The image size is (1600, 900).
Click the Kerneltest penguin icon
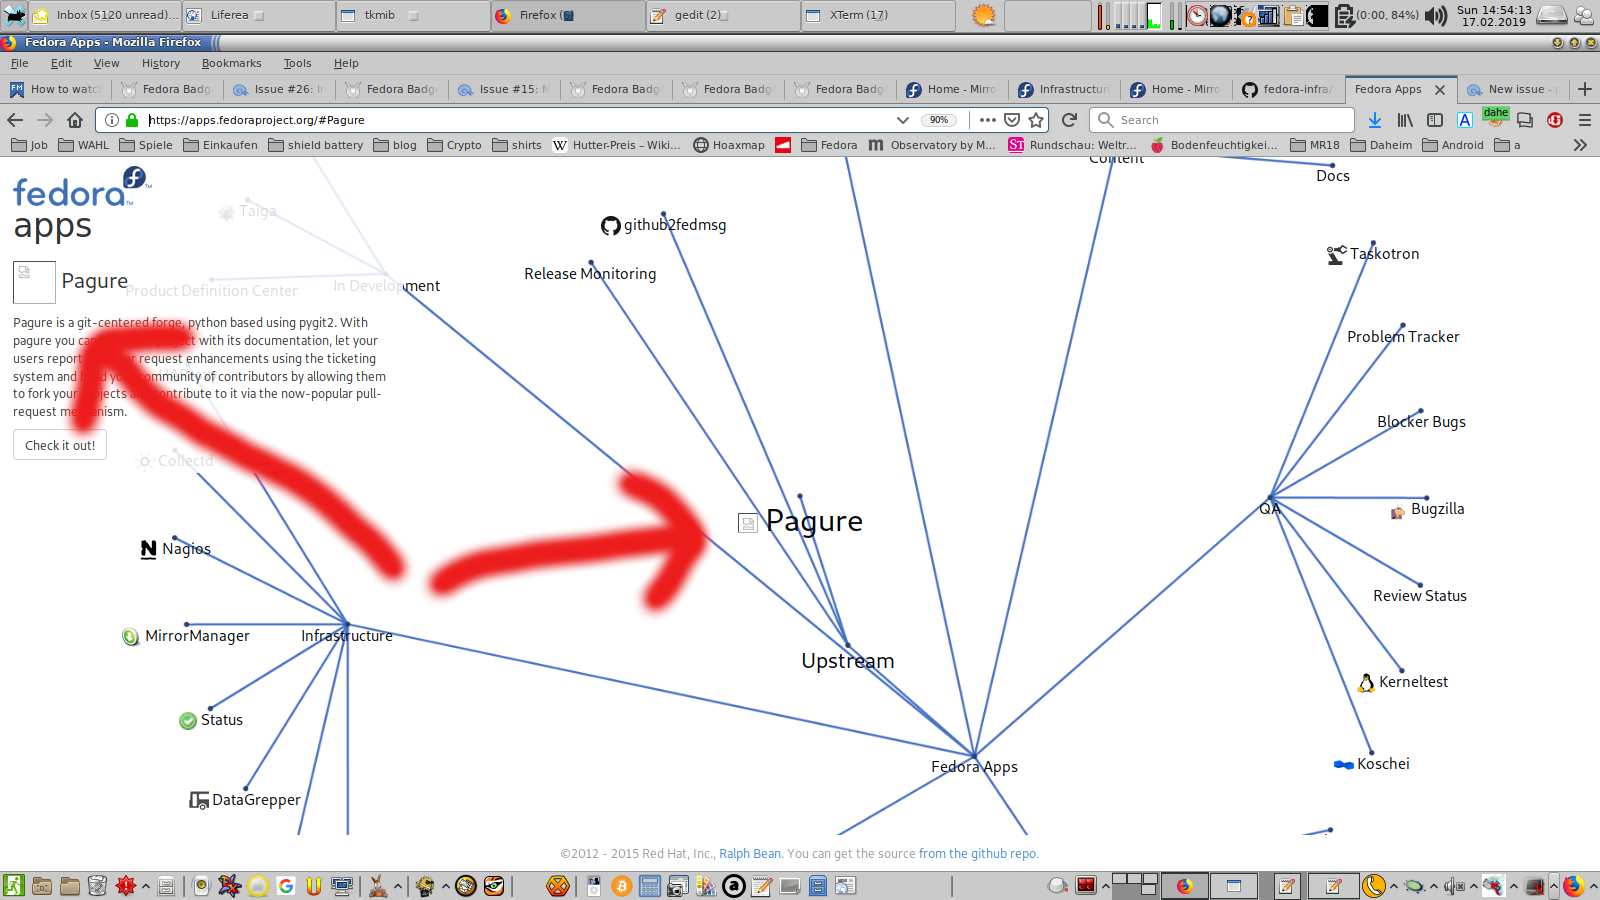pyautogui.click(x=1366, y=683)
